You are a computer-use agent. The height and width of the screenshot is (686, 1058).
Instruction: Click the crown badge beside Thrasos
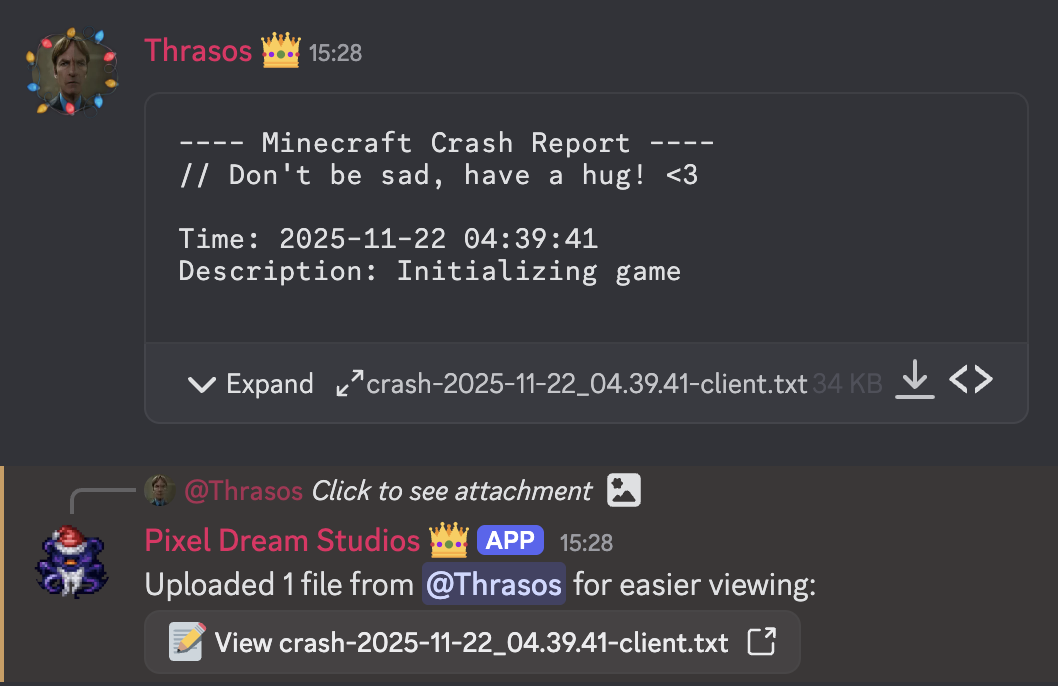point(281,51)
